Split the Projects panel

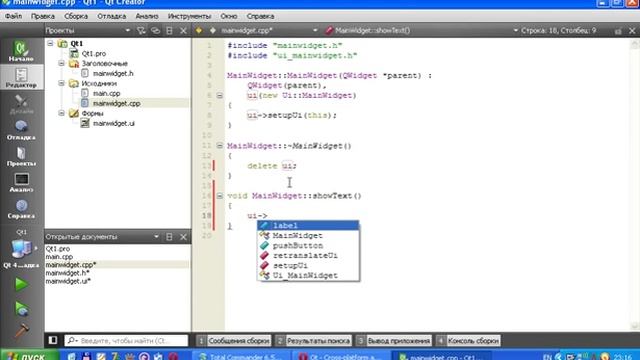169,31
